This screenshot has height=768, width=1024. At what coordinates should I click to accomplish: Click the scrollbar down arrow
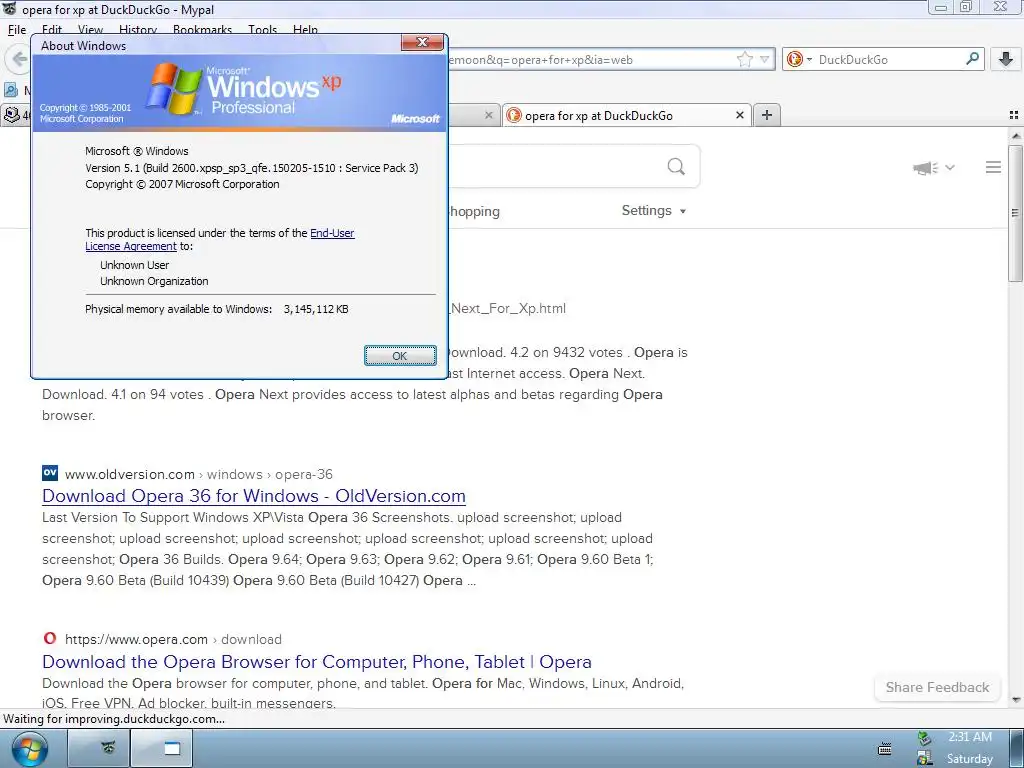(x=1016, y=700)
